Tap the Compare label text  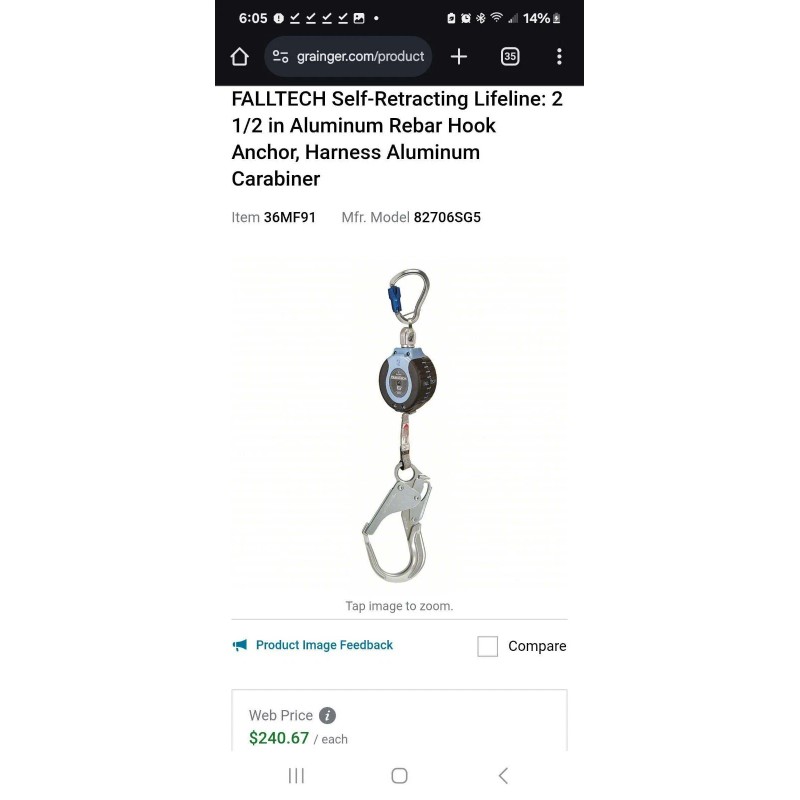coord(537,646)
